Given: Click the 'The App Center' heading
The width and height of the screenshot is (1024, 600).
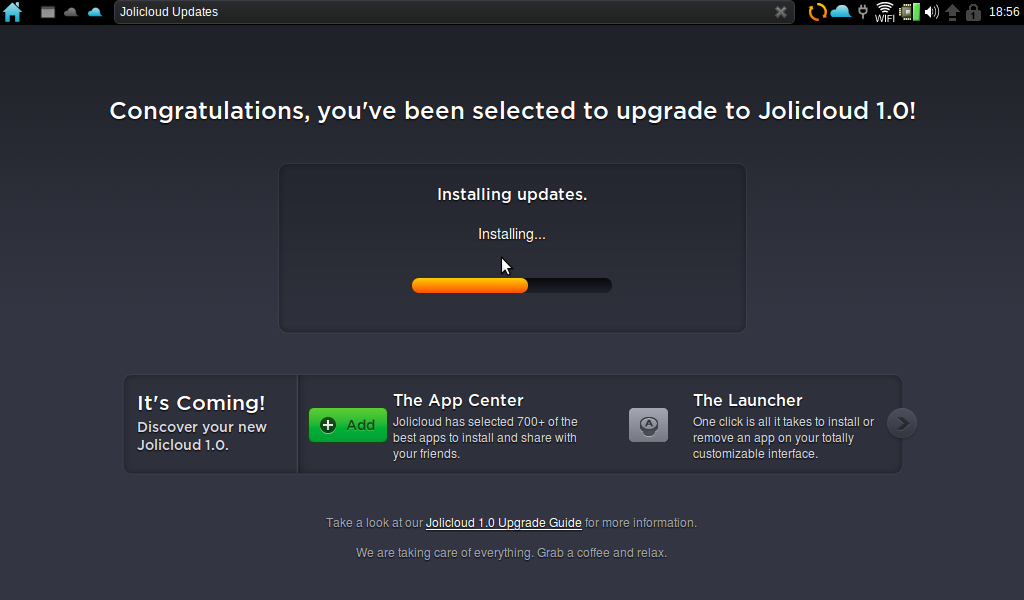Looking at the screenshot, I should (458, 400).
